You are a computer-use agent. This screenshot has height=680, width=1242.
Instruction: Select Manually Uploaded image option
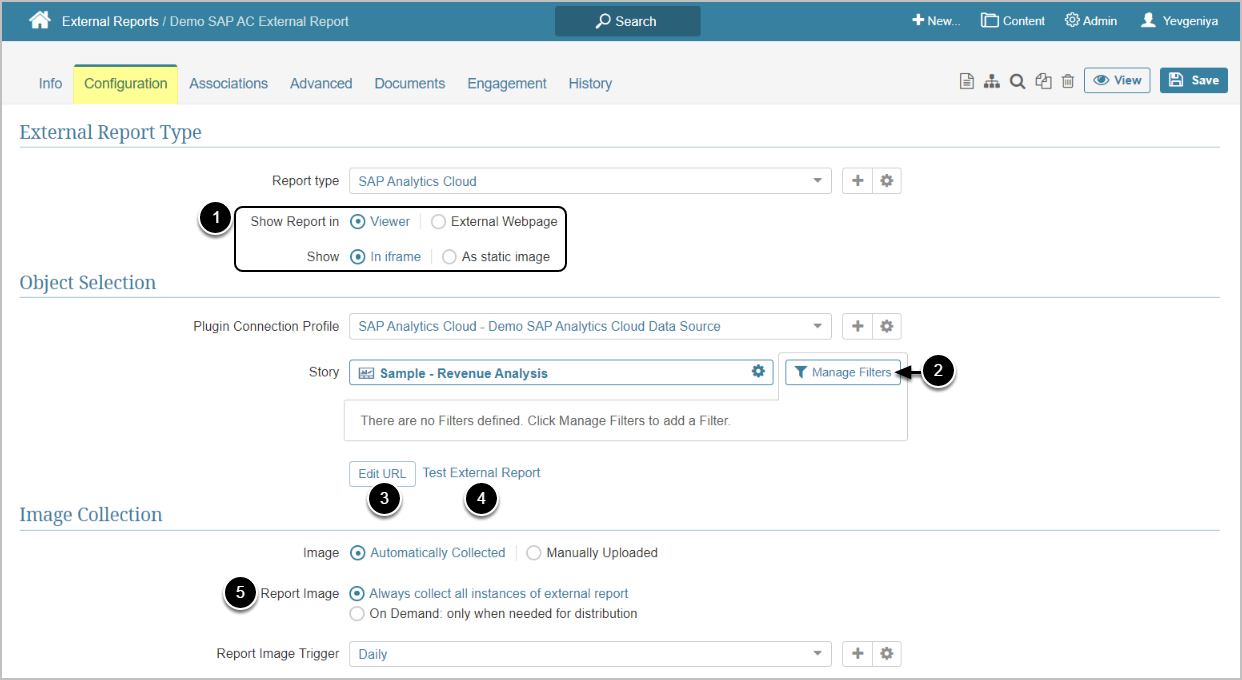pyautogui.click(x=533, y=552)
